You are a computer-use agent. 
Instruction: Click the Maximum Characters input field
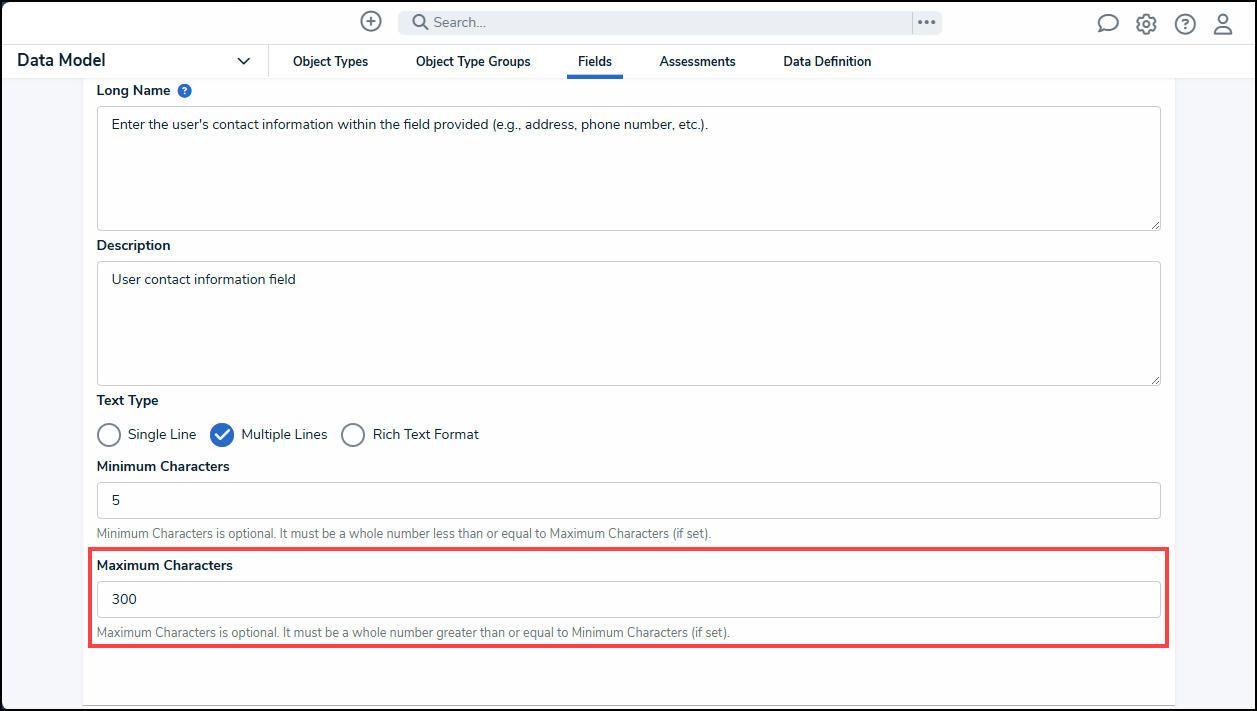[628, 599]
